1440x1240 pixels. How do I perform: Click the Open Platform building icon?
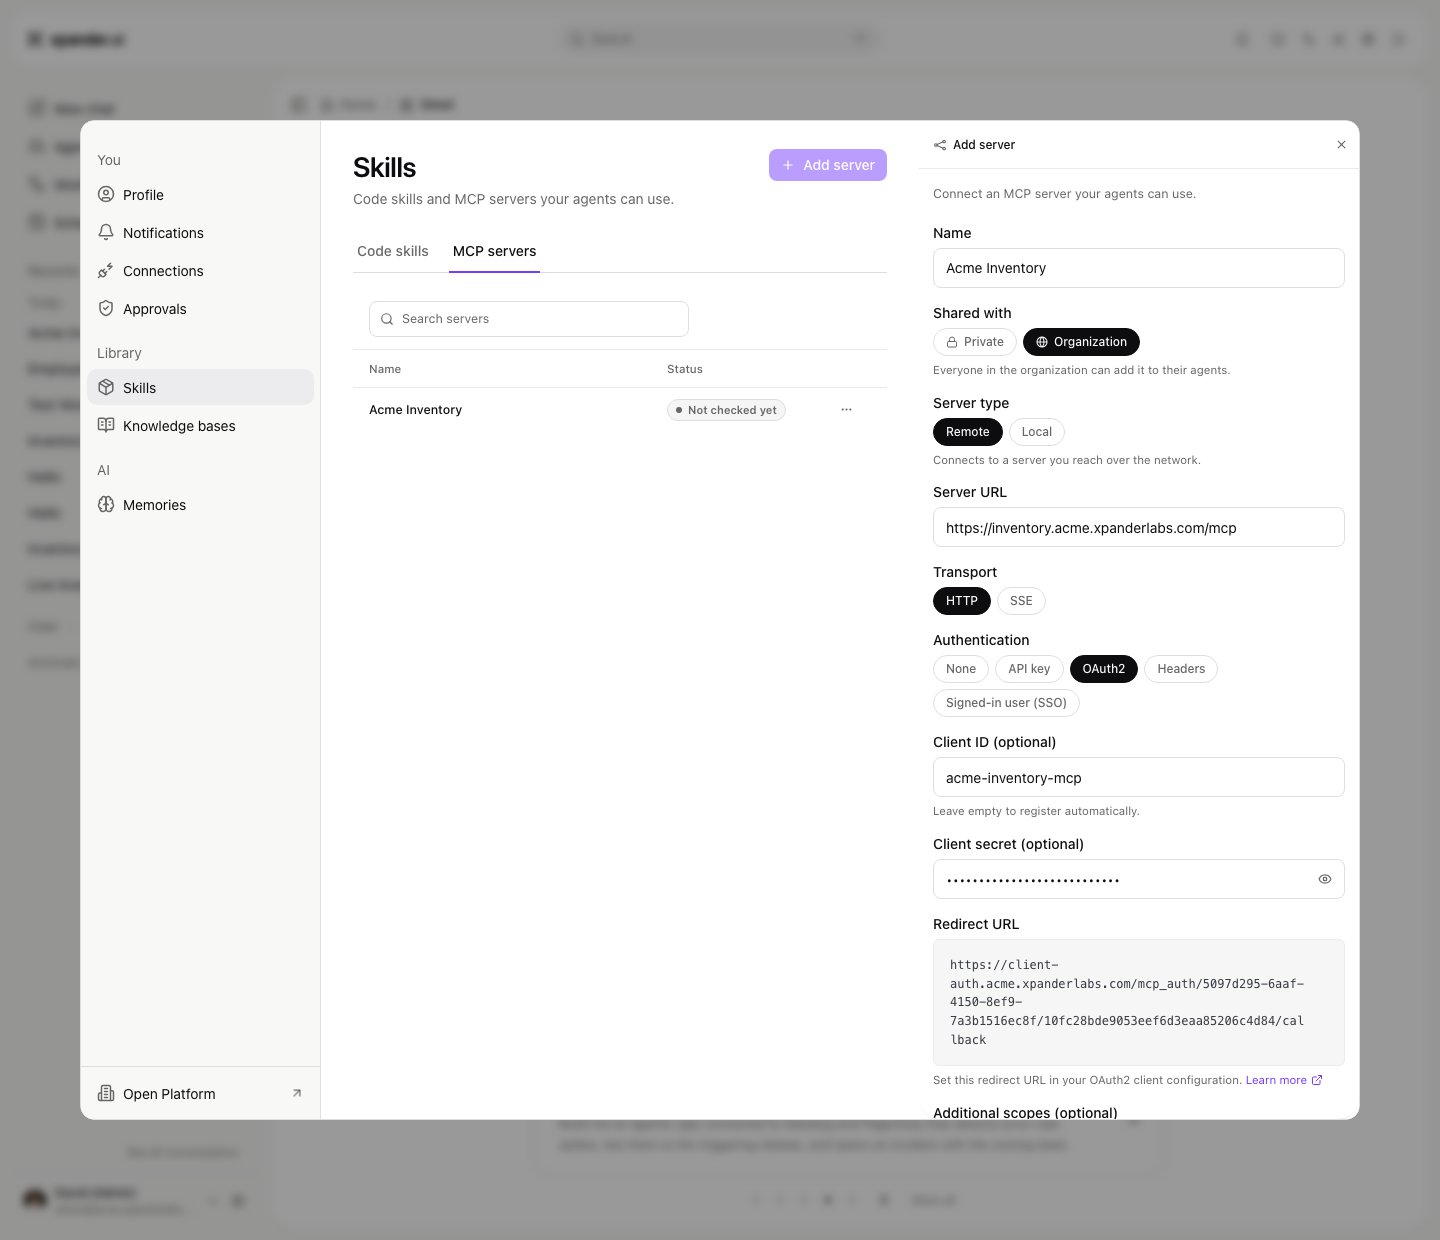(x=106, y=1094)
